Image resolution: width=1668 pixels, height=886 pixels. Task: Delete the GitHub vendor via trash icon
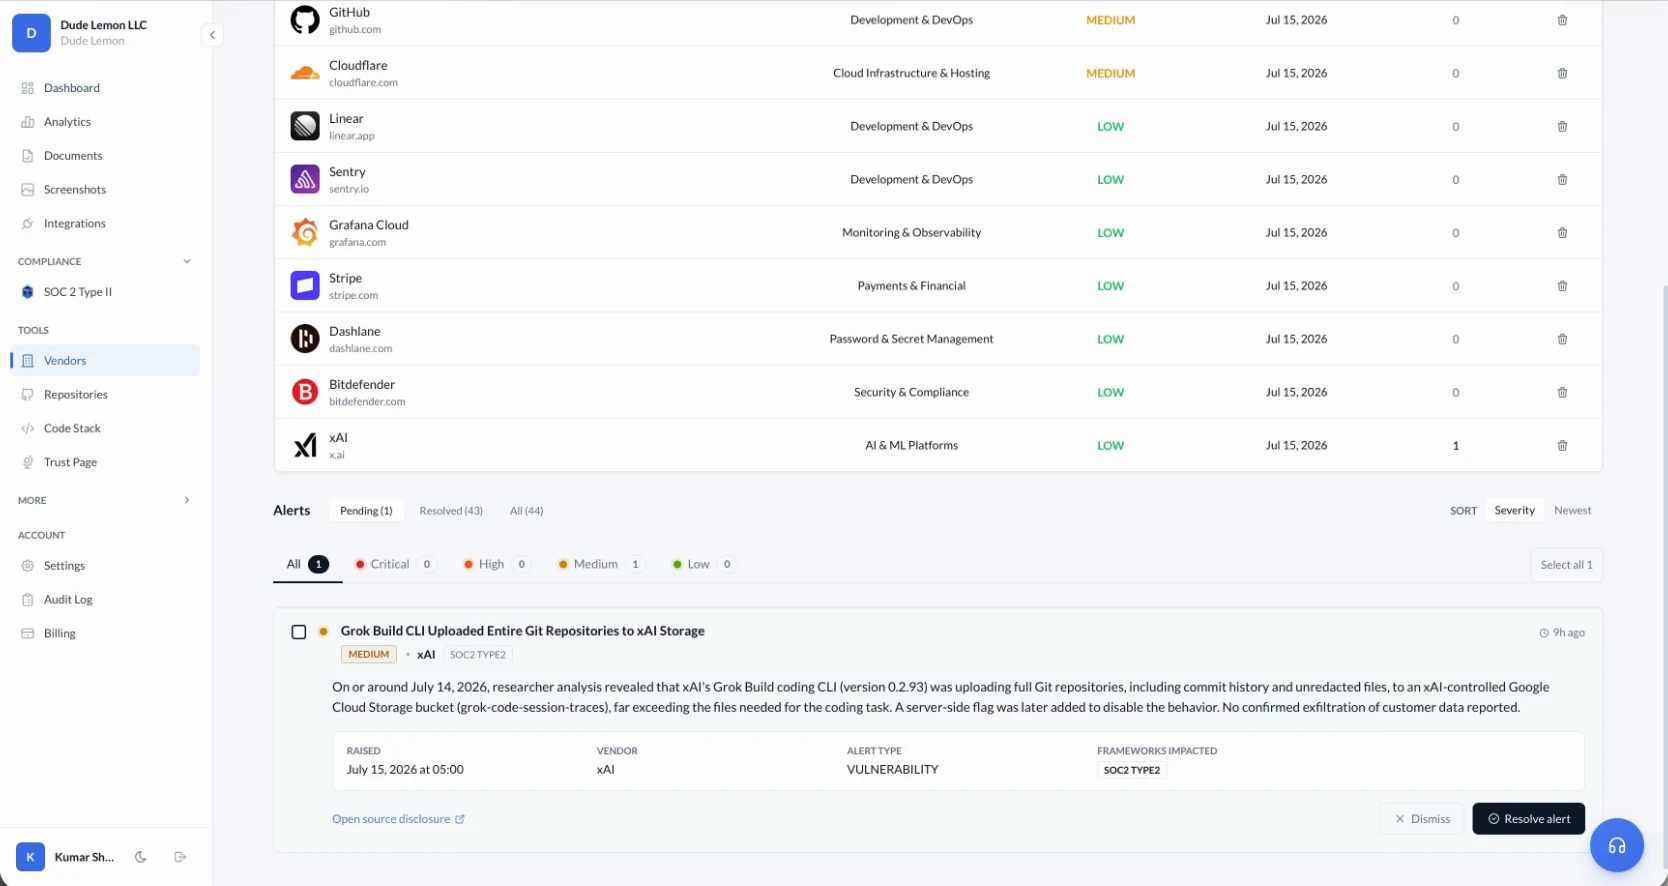pos(1562,20)
